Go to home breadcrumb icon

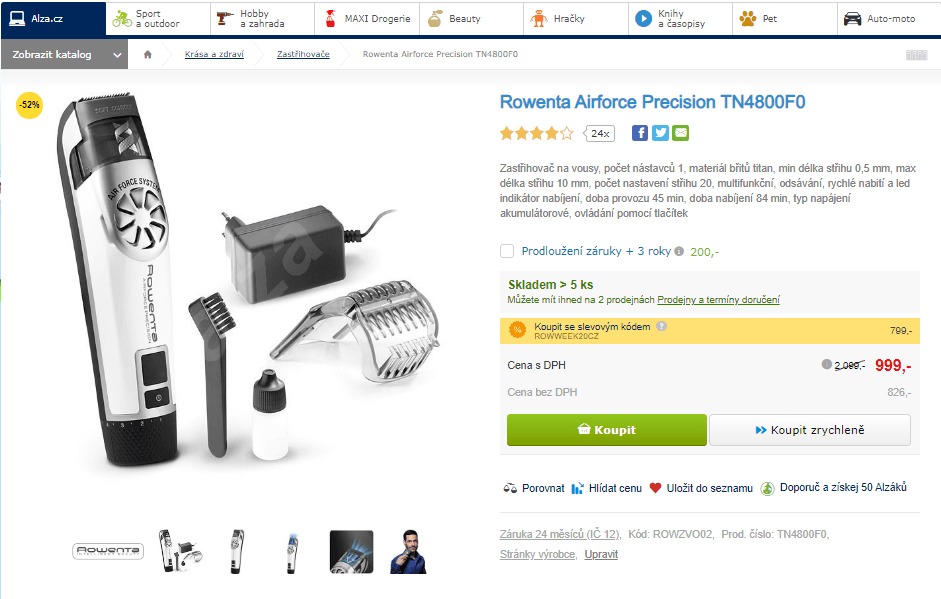click(148, 54)
